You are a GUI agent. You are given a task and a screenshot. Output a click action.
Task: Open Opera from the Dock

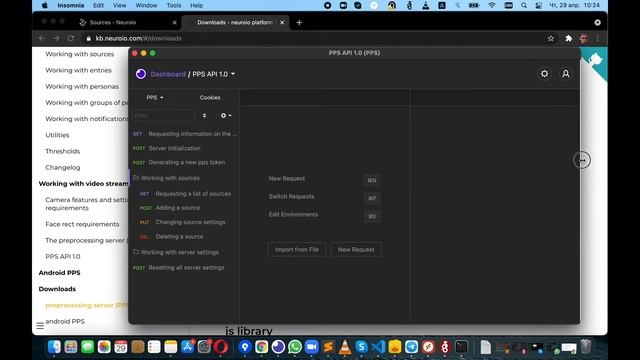[221, 347]
